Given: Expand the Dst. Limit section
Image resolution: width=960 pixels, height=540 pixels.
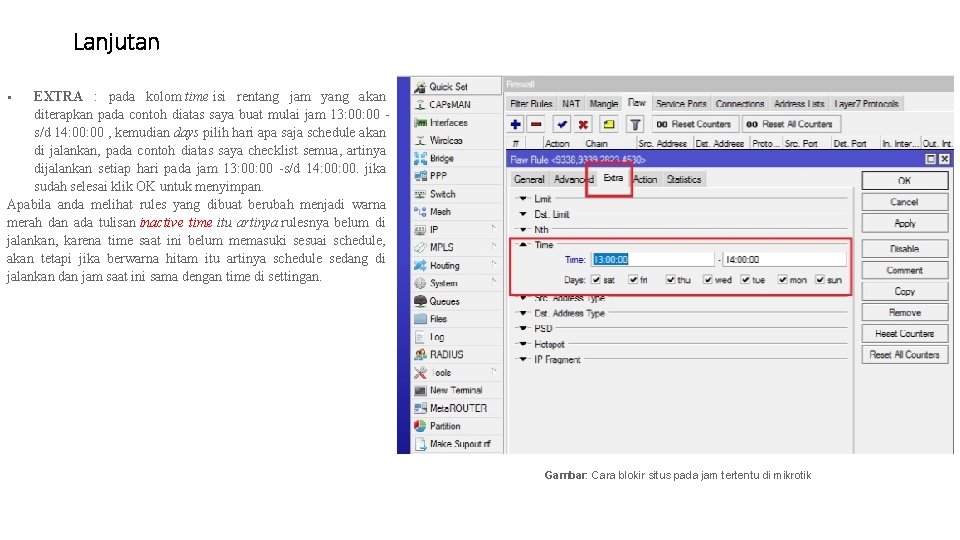Looking at the screenshot, I should (x=523, y=214).
